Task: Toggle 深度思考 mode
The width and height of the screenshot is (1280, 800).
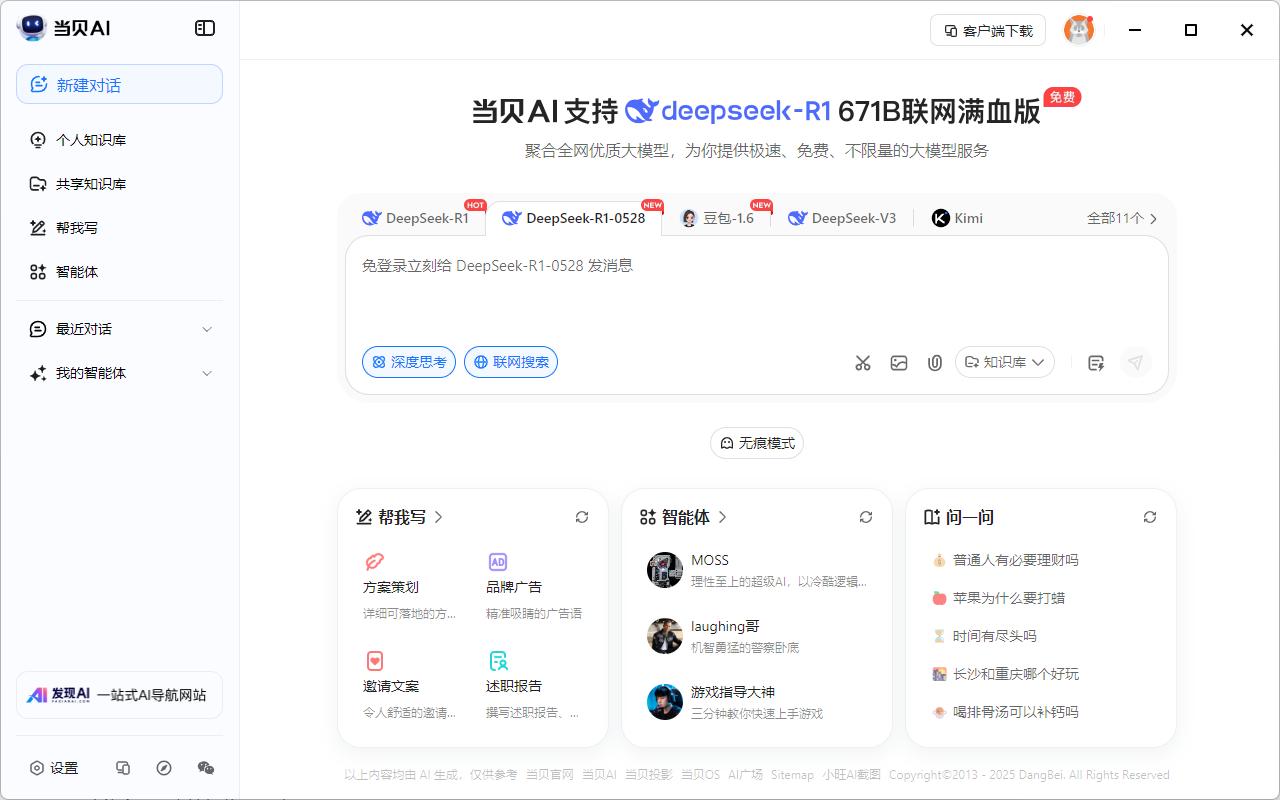Action: (x=409, y=362)
